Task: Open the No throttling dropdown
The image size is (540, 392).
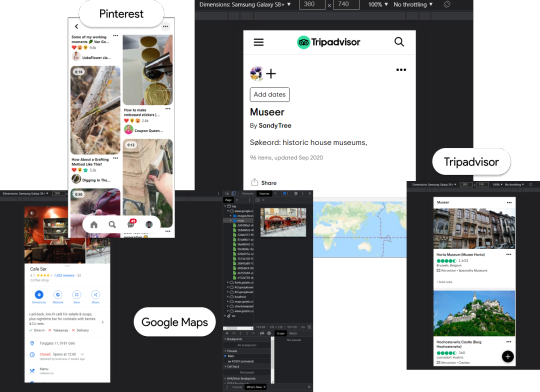Action: (x=413, y=4)
